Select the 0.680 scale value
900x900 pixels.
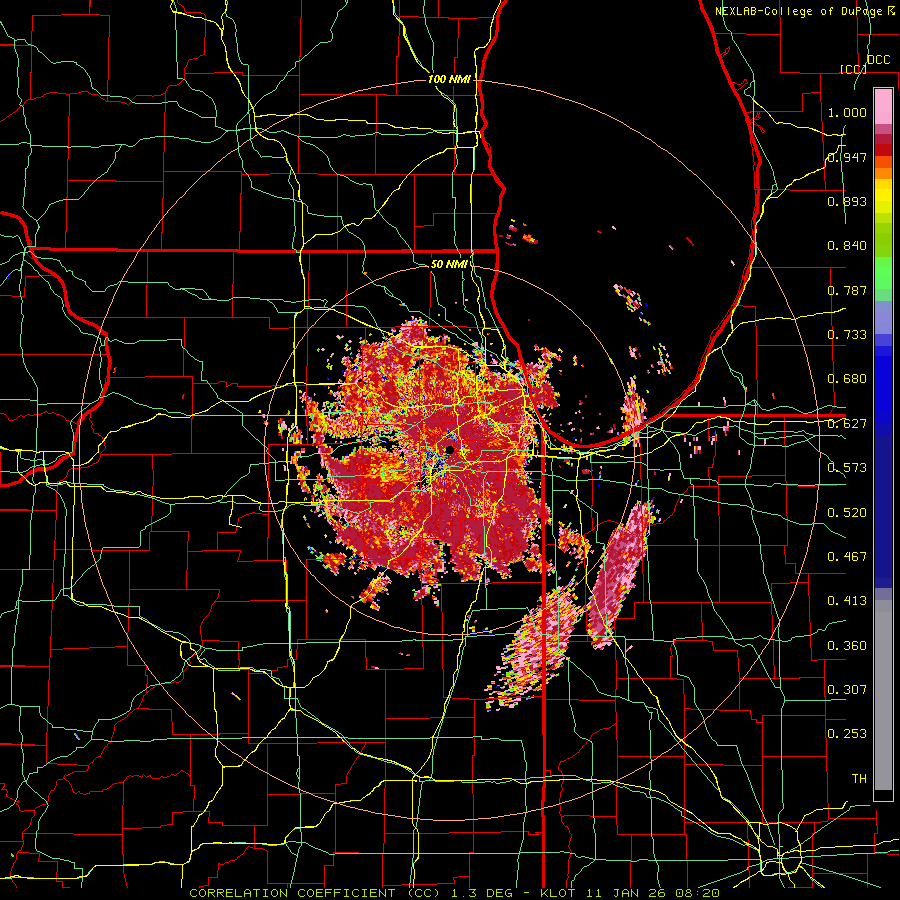coord(847,379)
